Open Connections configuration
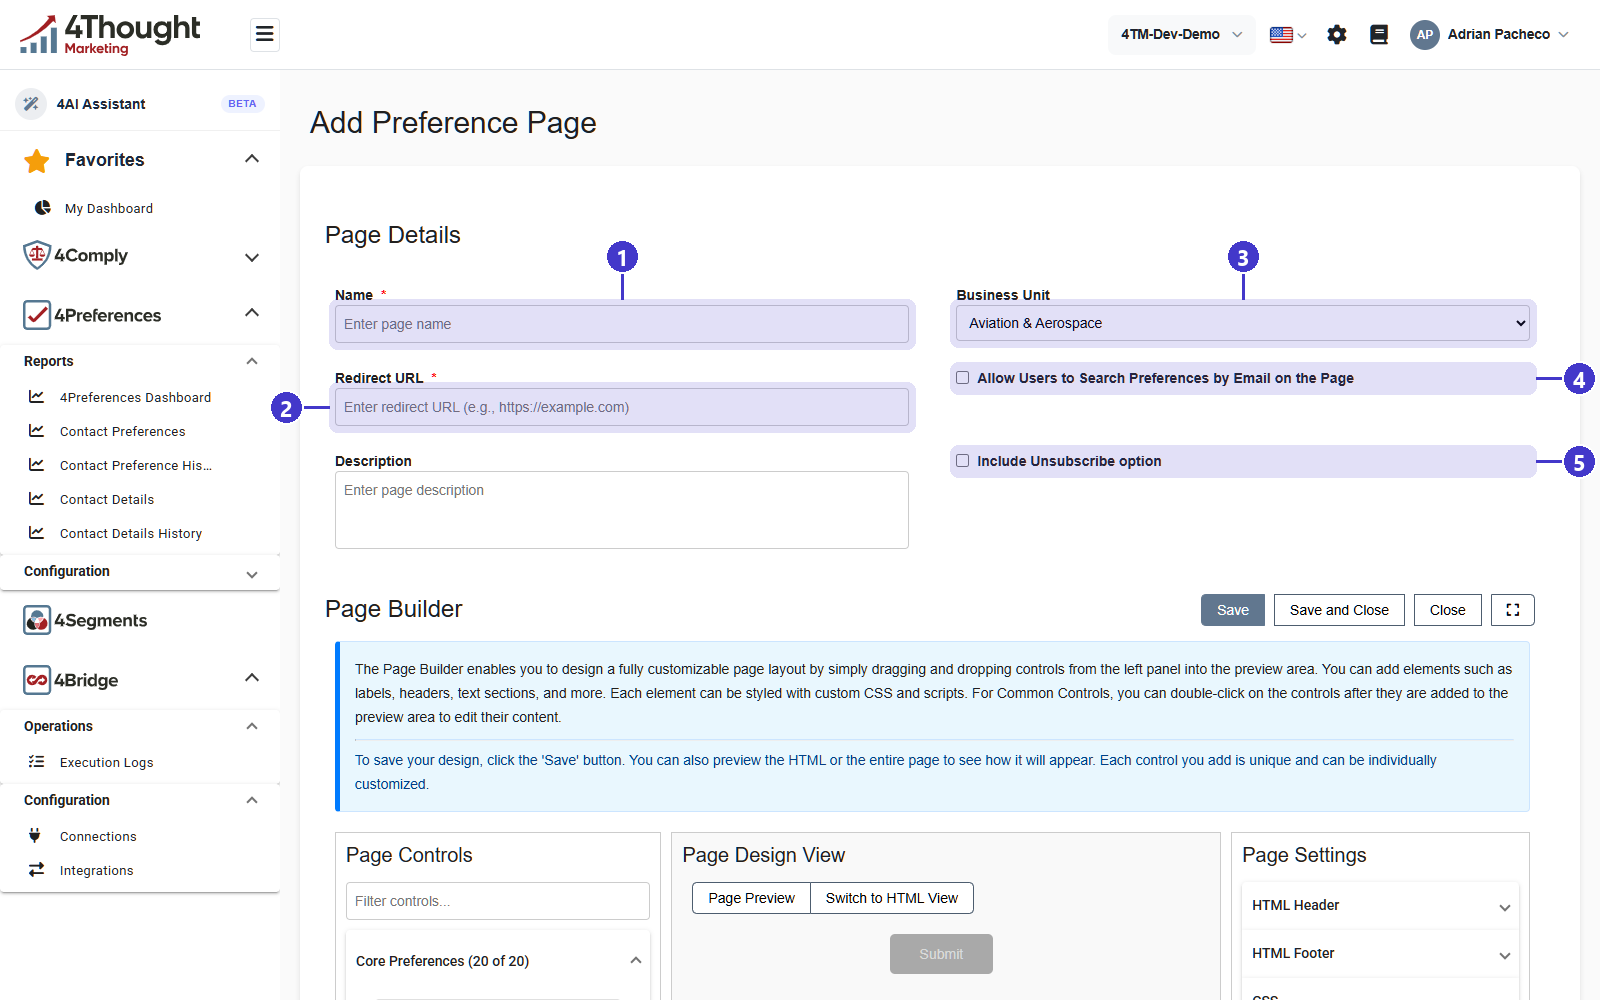The width and height of the screenshot is (1600, 1000). pos(98,836)
